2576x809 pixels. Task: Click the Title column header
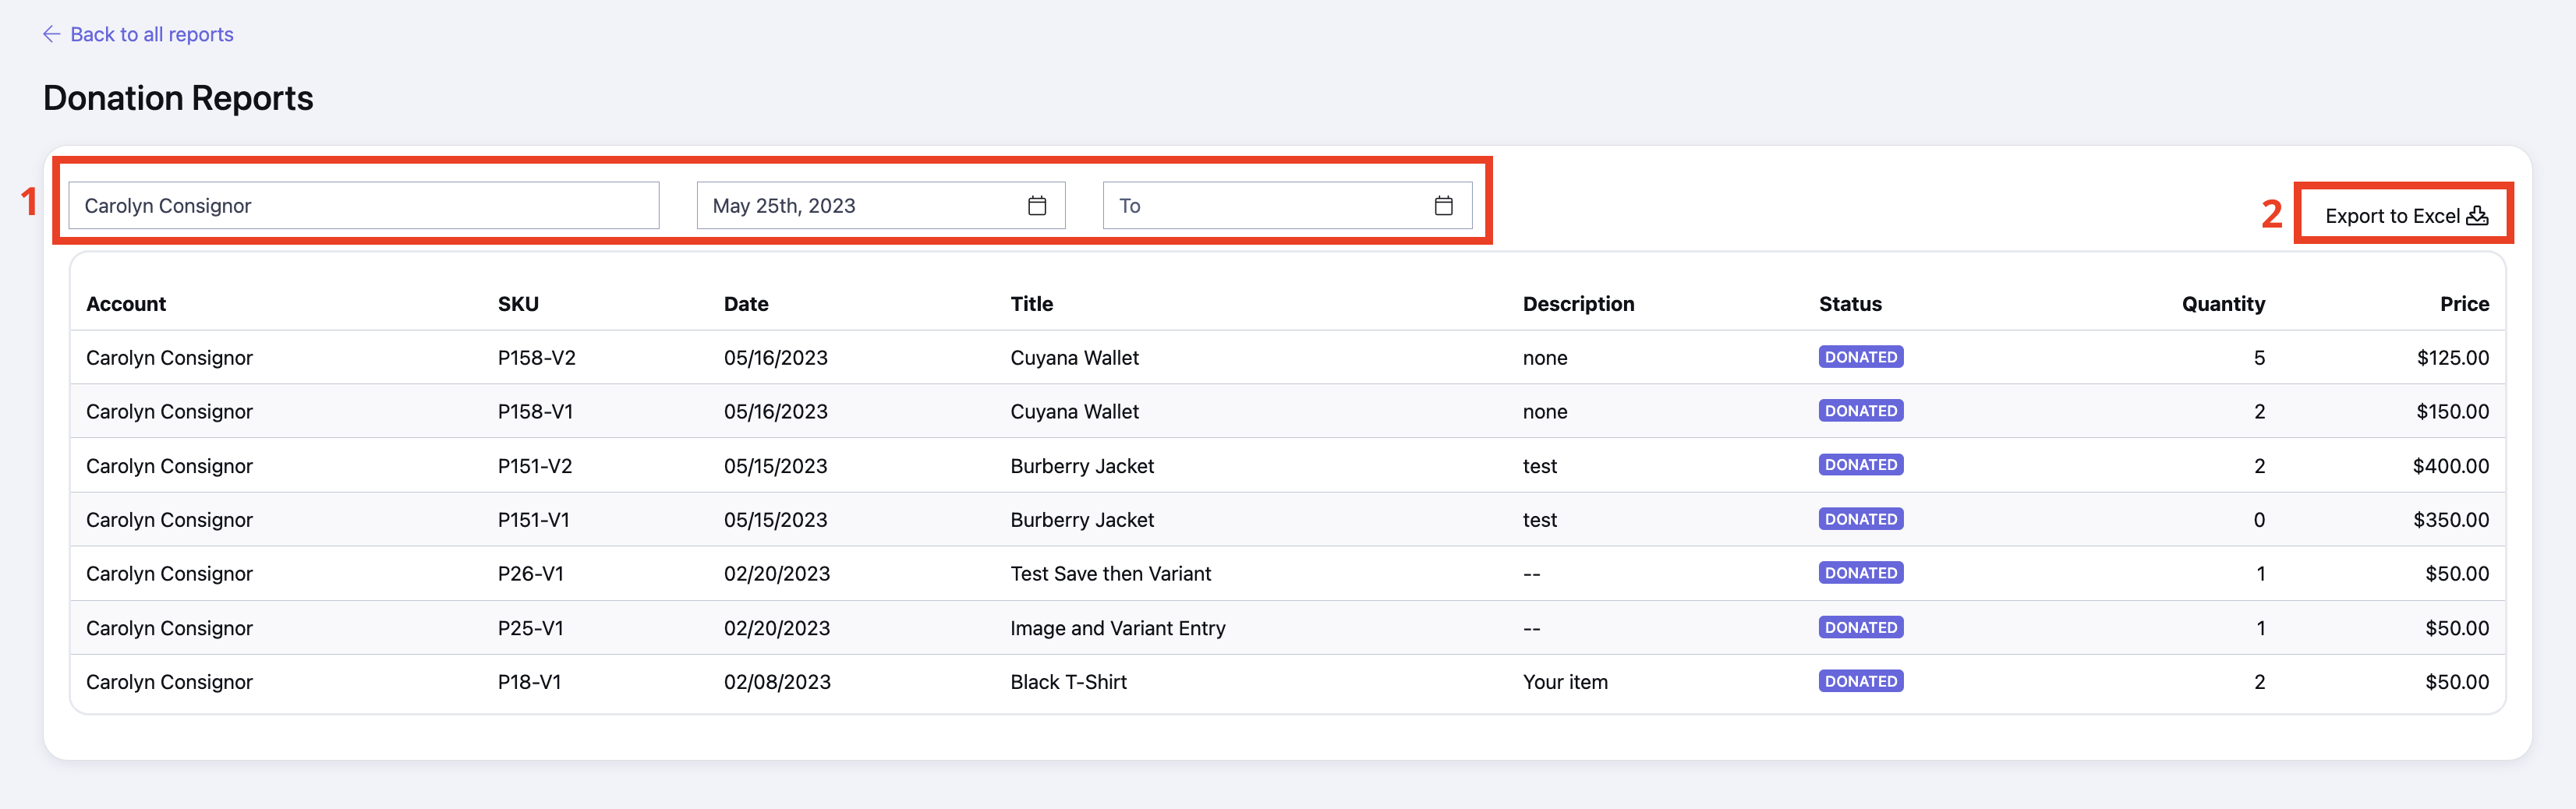[x=1031, y=304]
